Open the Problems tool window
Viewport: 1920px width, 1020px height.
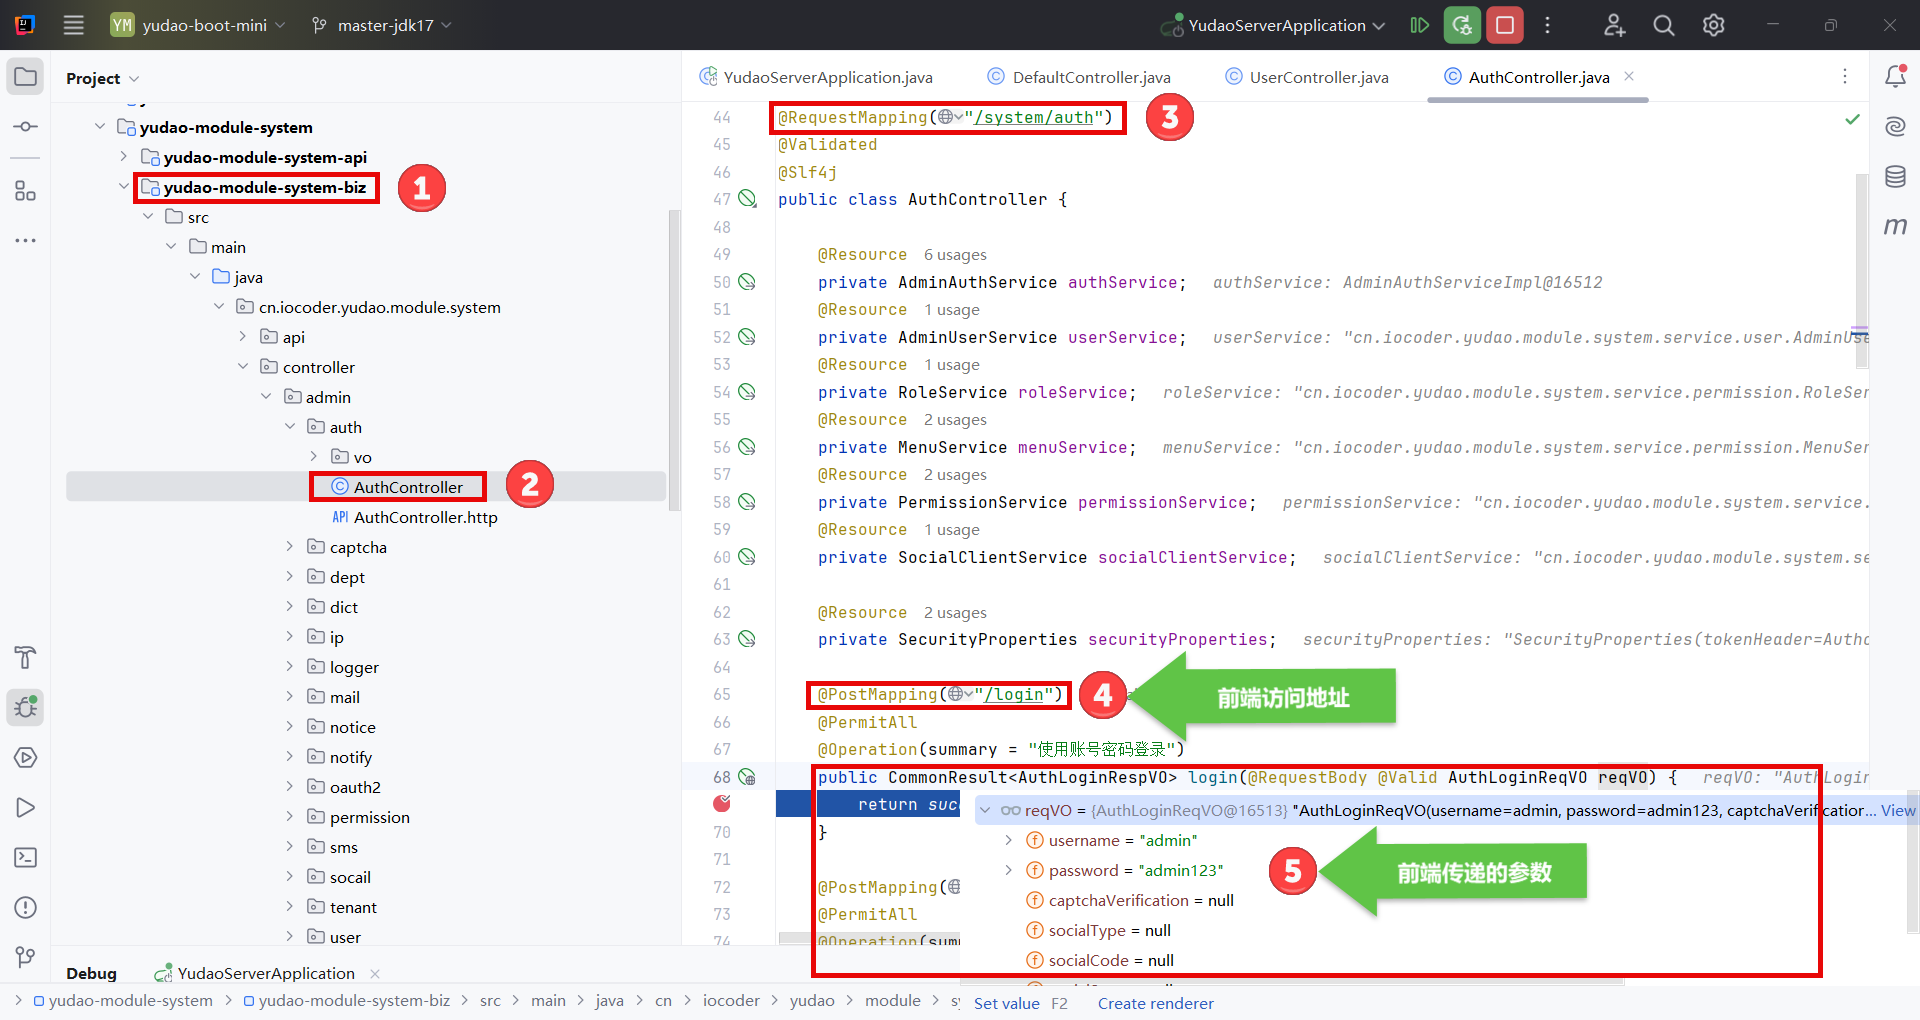(x=25, y=907)
